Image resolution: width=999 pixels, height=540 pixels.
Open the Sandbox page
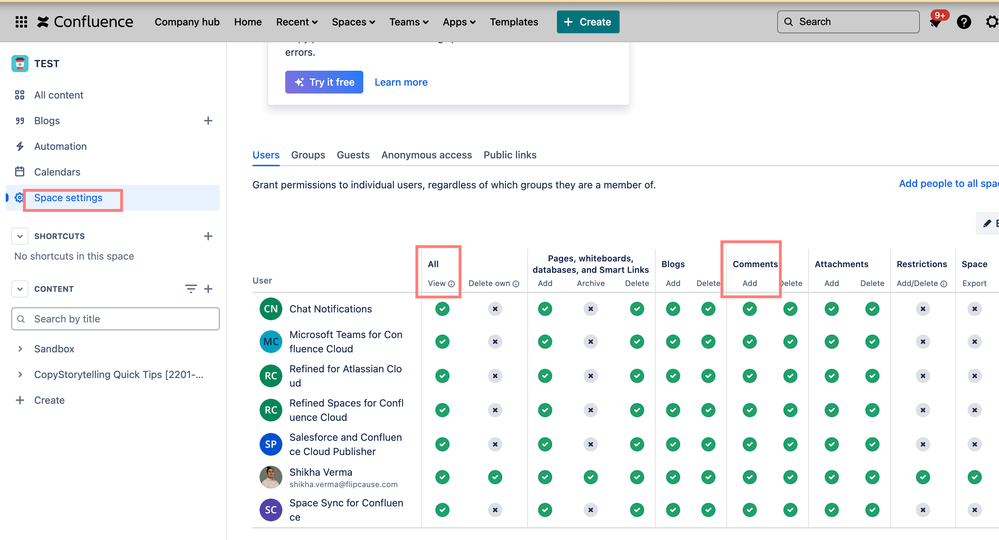[54, 349]
